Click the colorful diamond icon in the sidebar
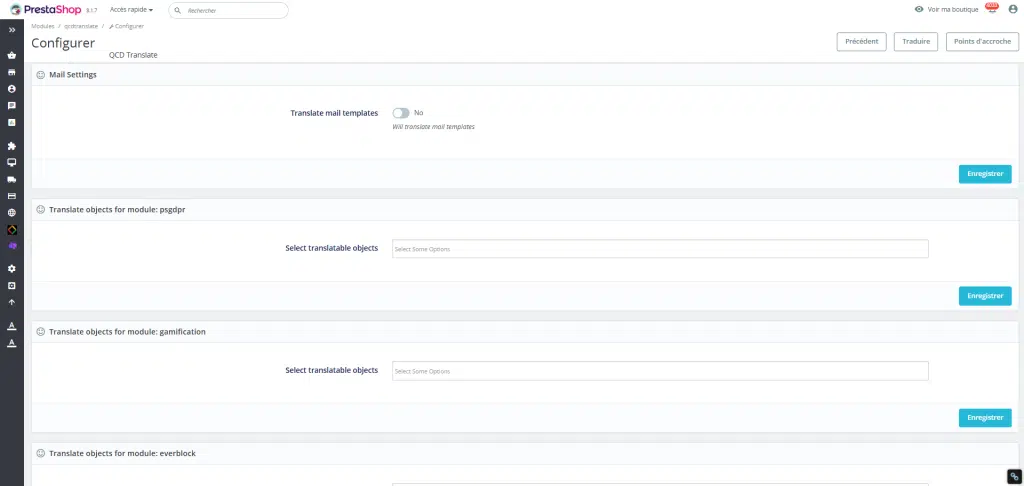 point(12,230)
